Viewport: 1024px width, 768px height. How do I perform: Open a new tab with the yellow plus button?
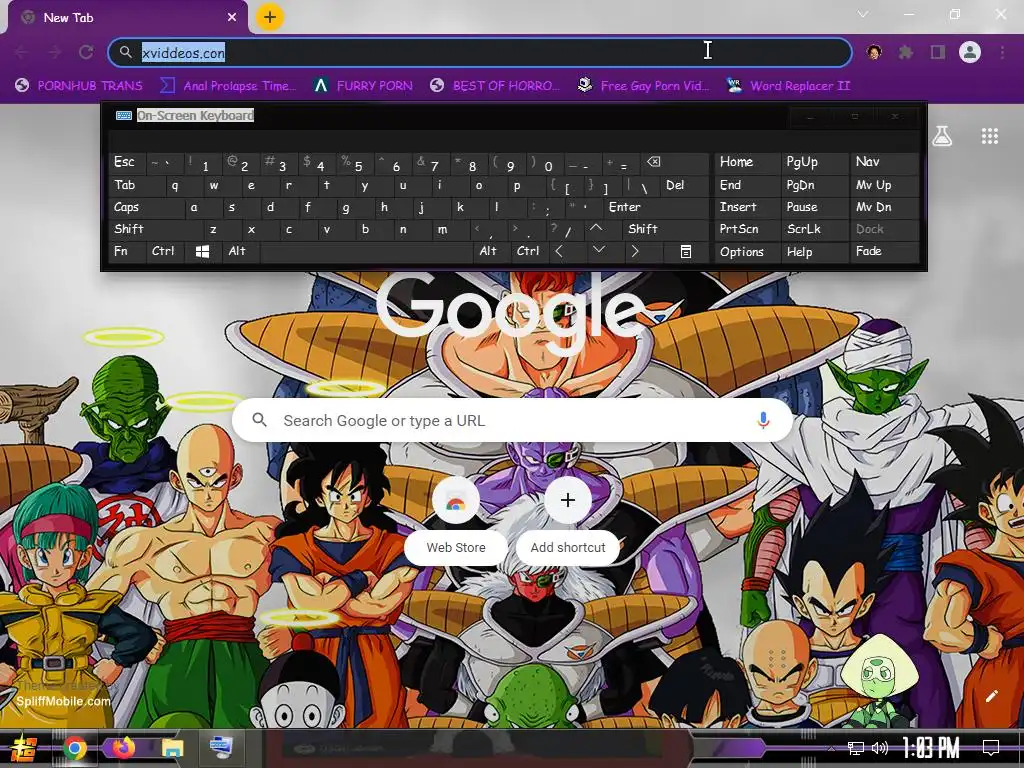tap(270, 17)
